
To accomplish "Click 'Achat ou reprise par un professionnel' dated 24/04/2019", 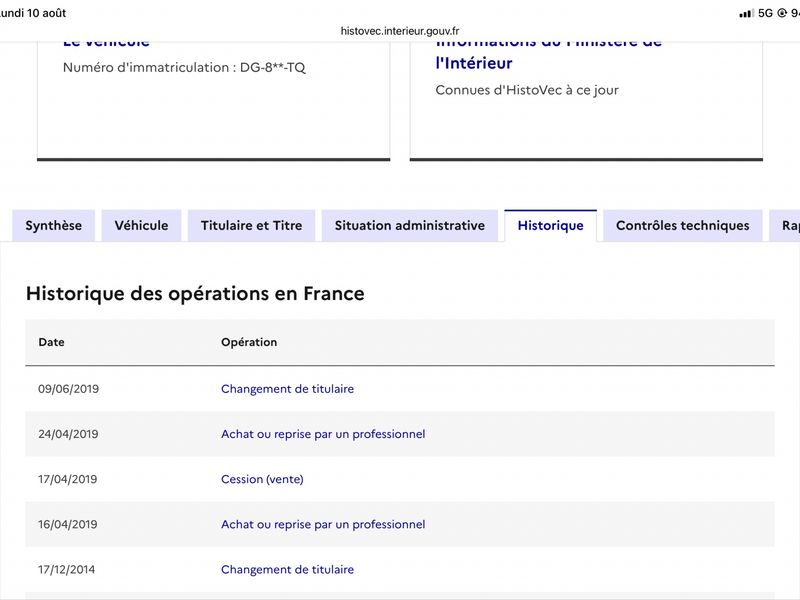I will tap(323, 434).
